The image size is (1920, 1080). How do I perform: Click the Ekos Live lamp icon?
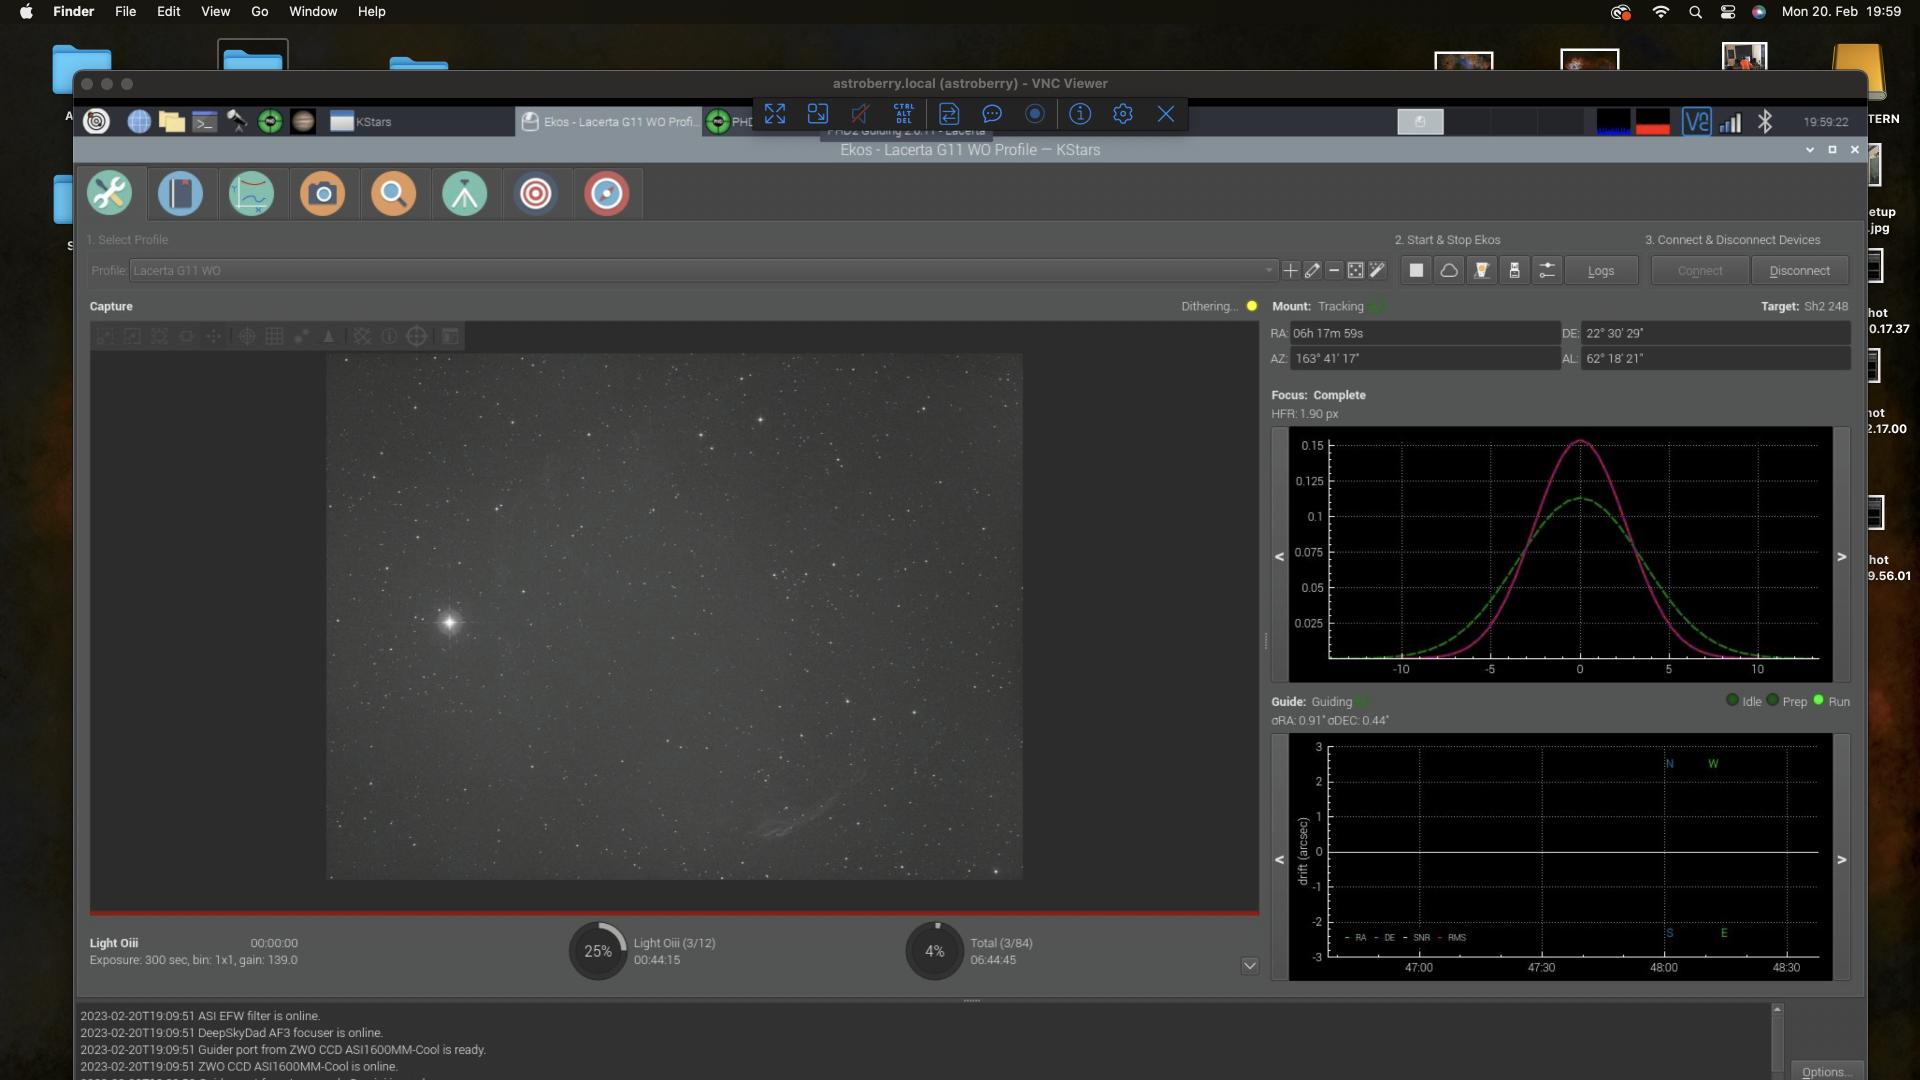[x=1482, y=271]
